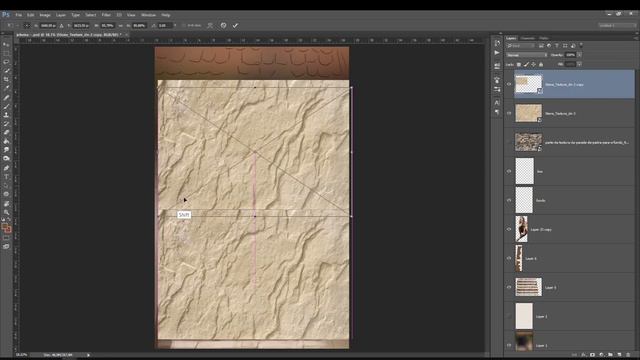Open the status bar arrow menu

88,355
